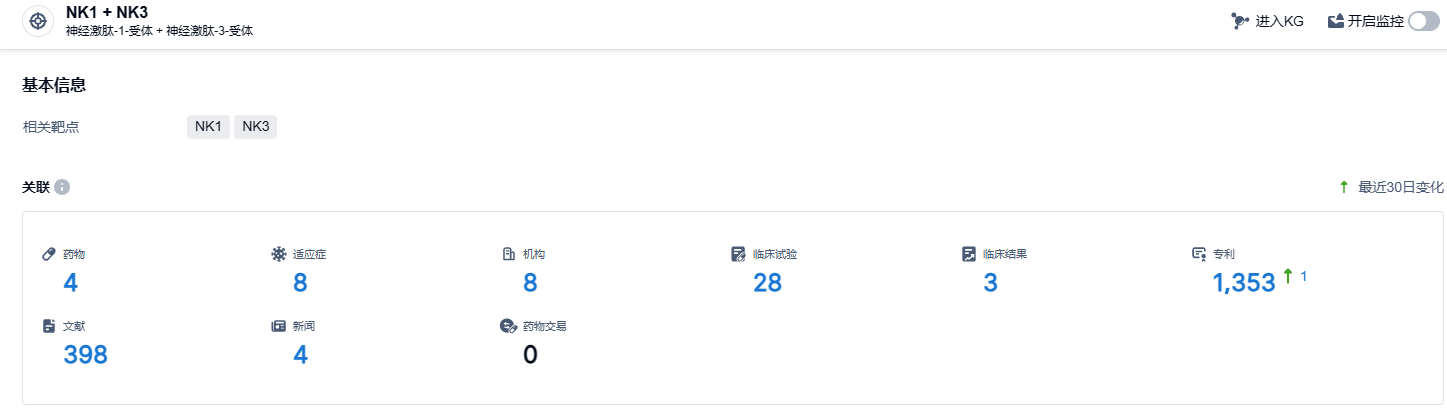1447x408 pixels.
Task: Click the 开启监控 monitoring icon
Action: pyautogui.click(x=1335, y=21)
